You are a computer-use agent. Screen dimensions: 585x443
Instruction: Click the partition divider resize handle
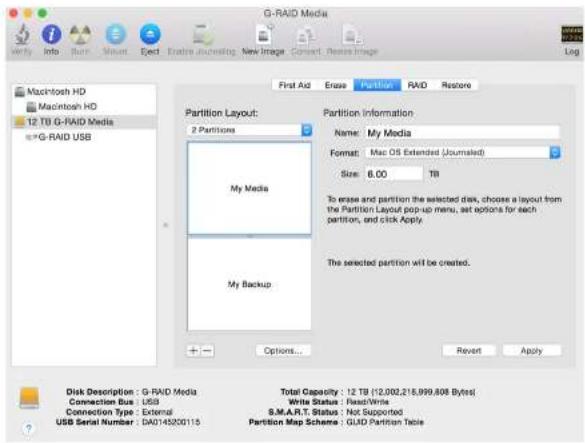click(x=249, y=237)
